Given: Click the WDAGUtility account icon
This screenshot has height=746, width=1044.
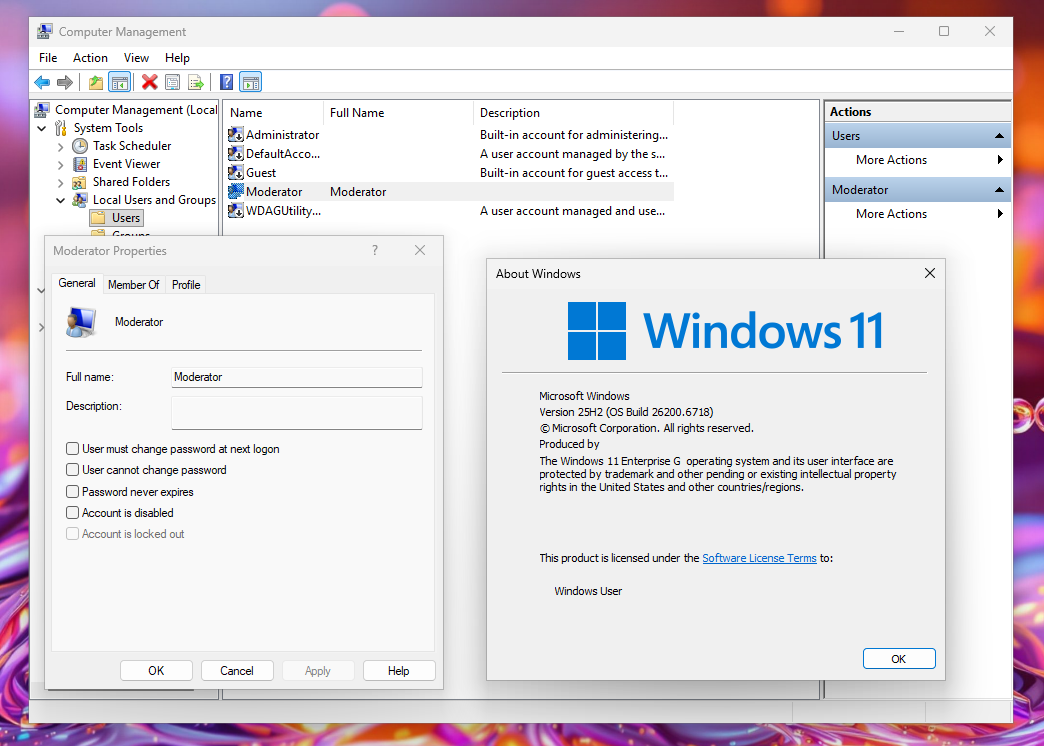Looking at the screenshot, I should click(236, 210).
